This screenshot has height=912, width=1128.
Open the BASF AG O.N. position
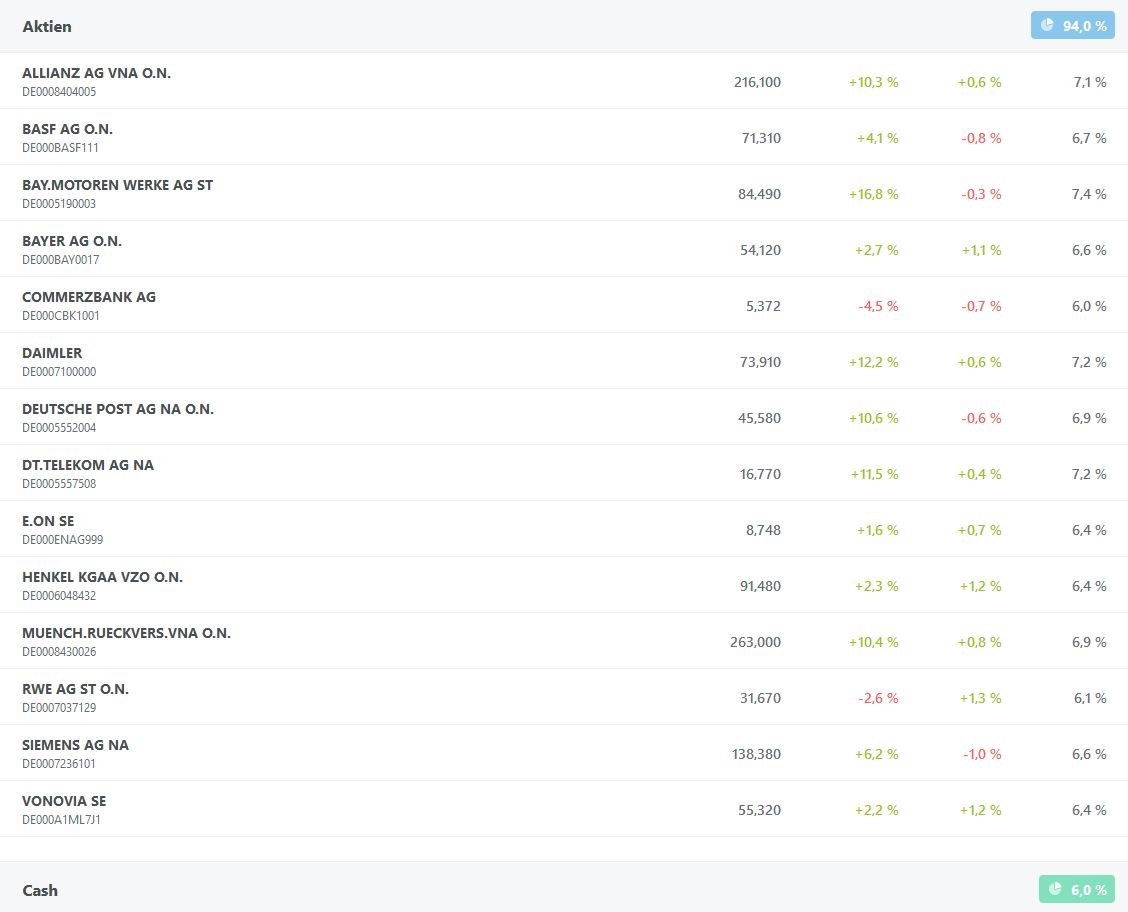point(67,129)
